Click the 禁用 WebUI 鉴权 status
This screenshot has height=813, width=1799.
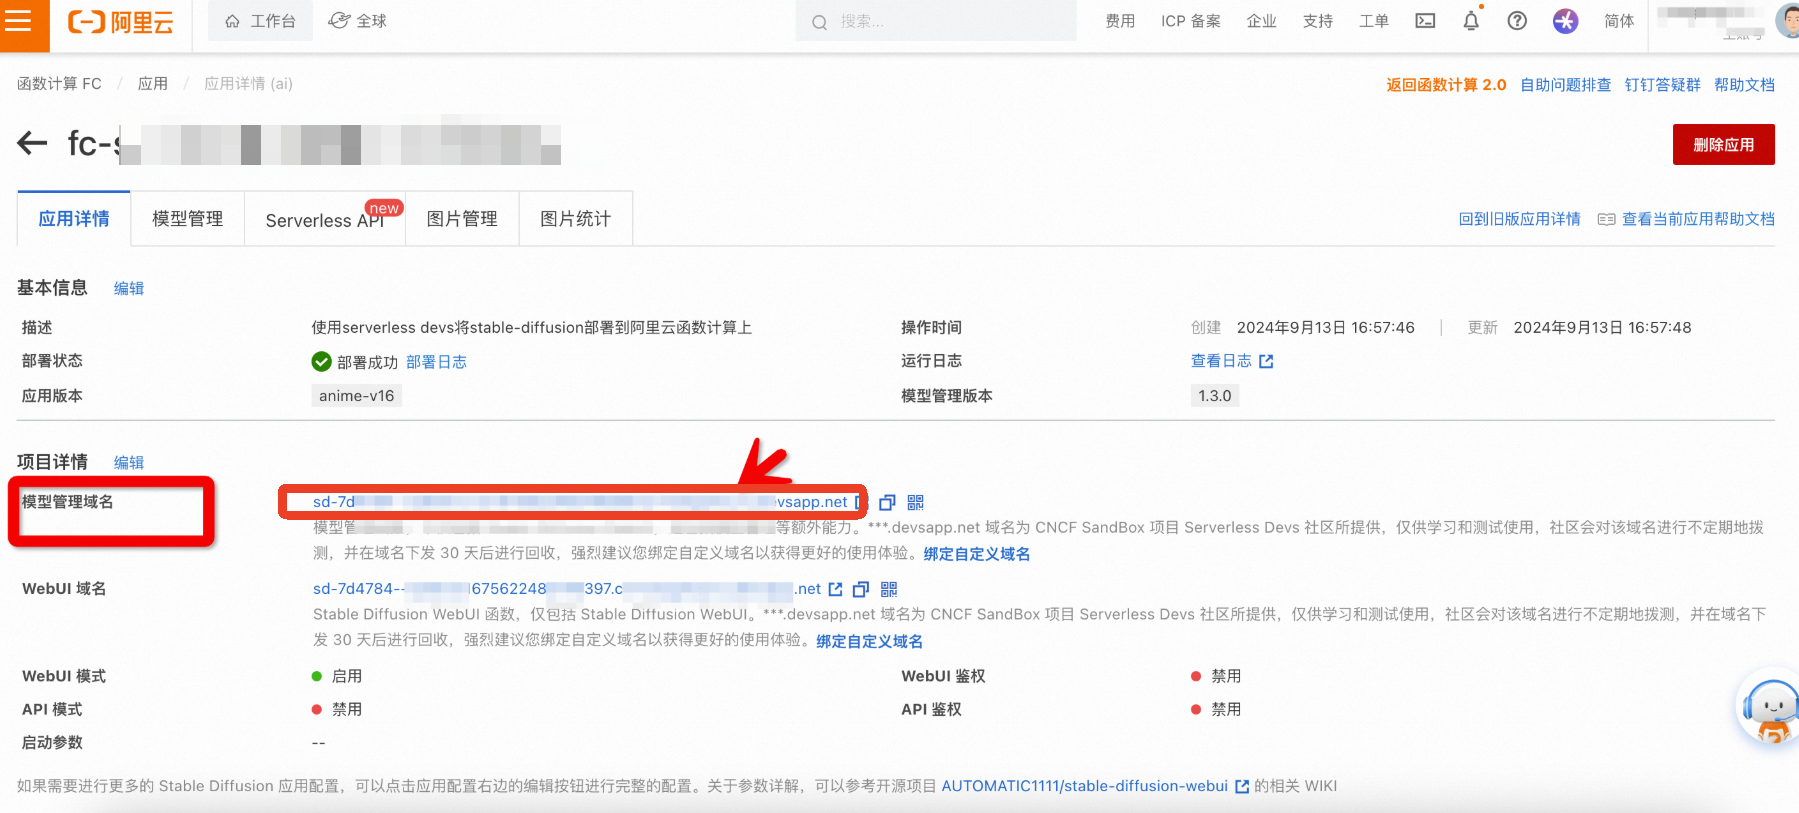point(1225,676)
